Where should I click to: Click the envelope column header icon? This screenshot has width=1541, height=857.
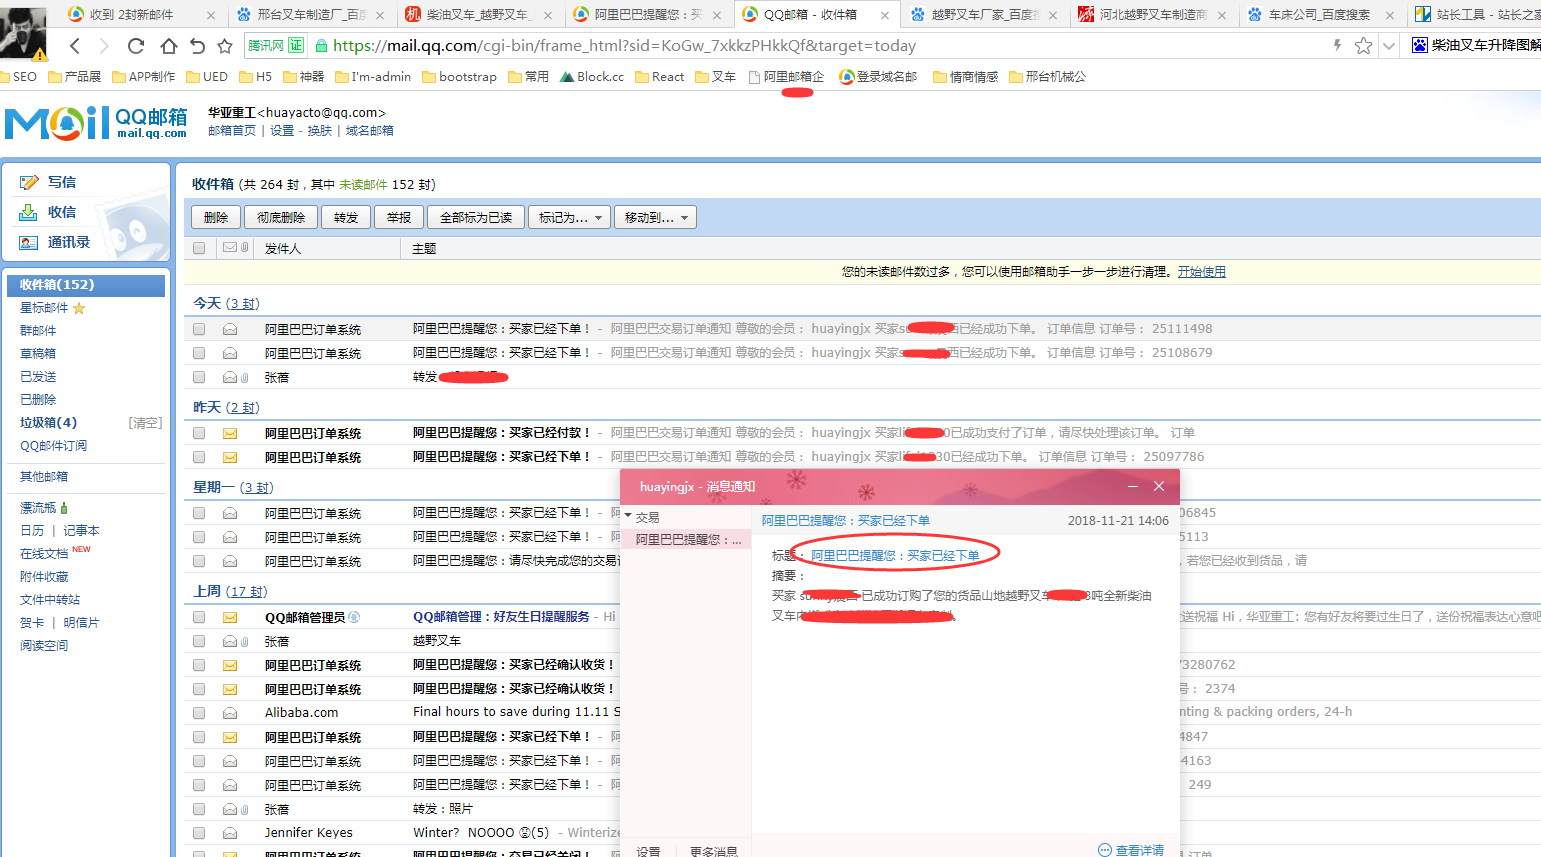pyautogui.click(x=230, y=247)
